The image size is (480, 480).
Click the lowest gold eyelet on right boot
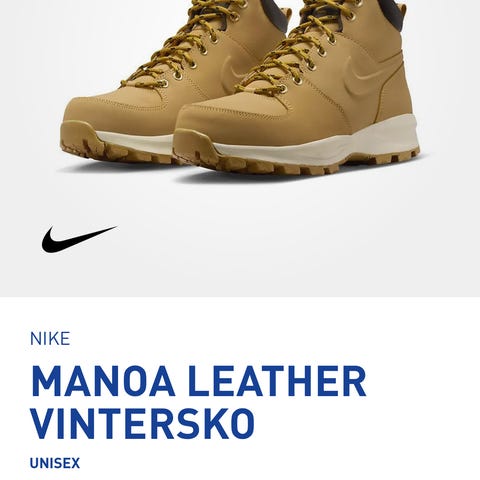[282, 89]
